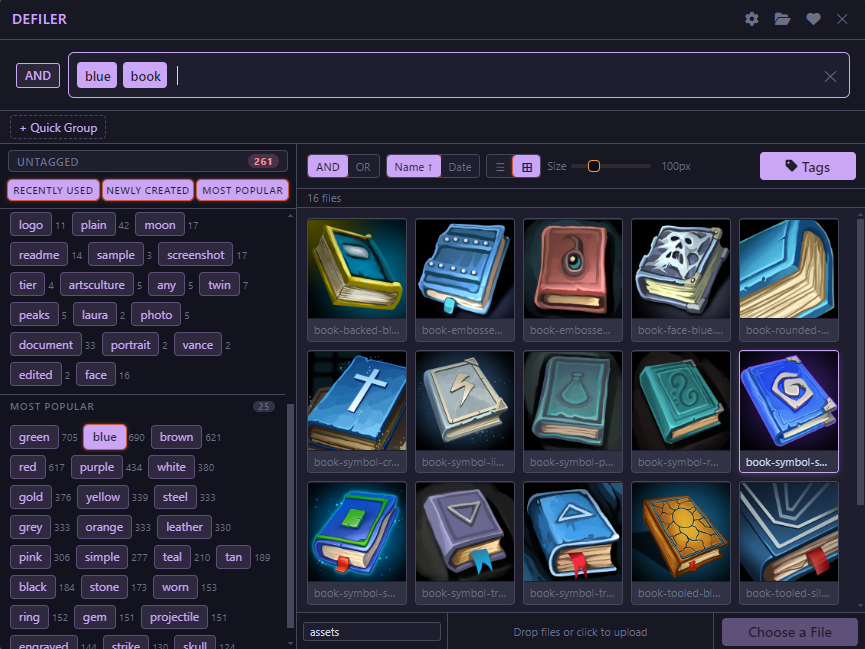Open settings with the gear icon
Screen dimensions: 865x649
pyautogui.click(x=751, y=19)
